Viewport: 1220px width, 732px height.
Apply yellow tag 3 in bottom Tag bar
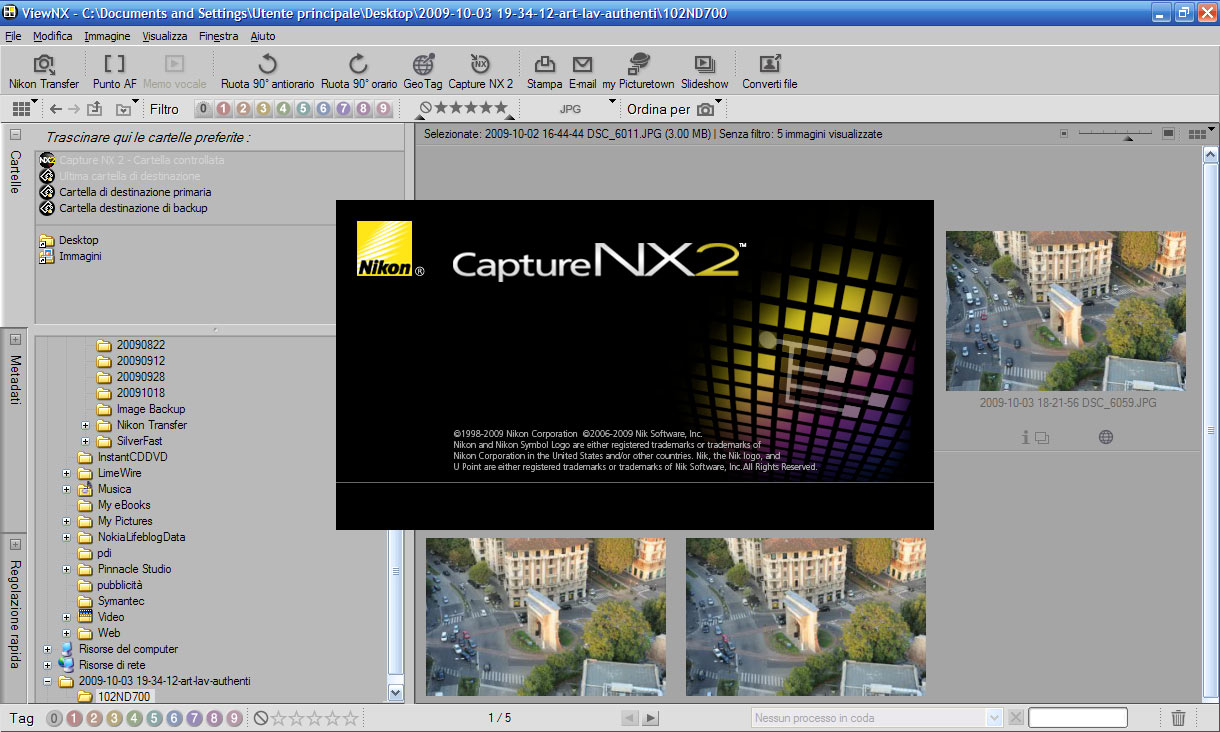[114, 718]
